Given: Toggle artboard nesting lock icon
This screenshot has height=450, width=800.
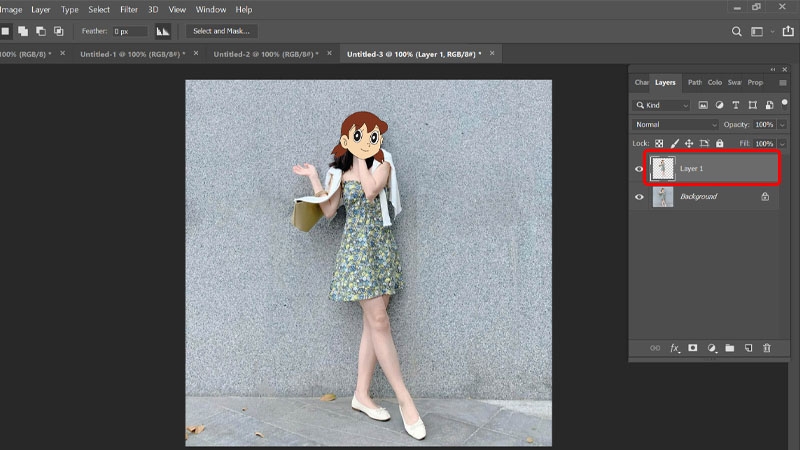Looking at the screenshot, I should tap(704, 143).
